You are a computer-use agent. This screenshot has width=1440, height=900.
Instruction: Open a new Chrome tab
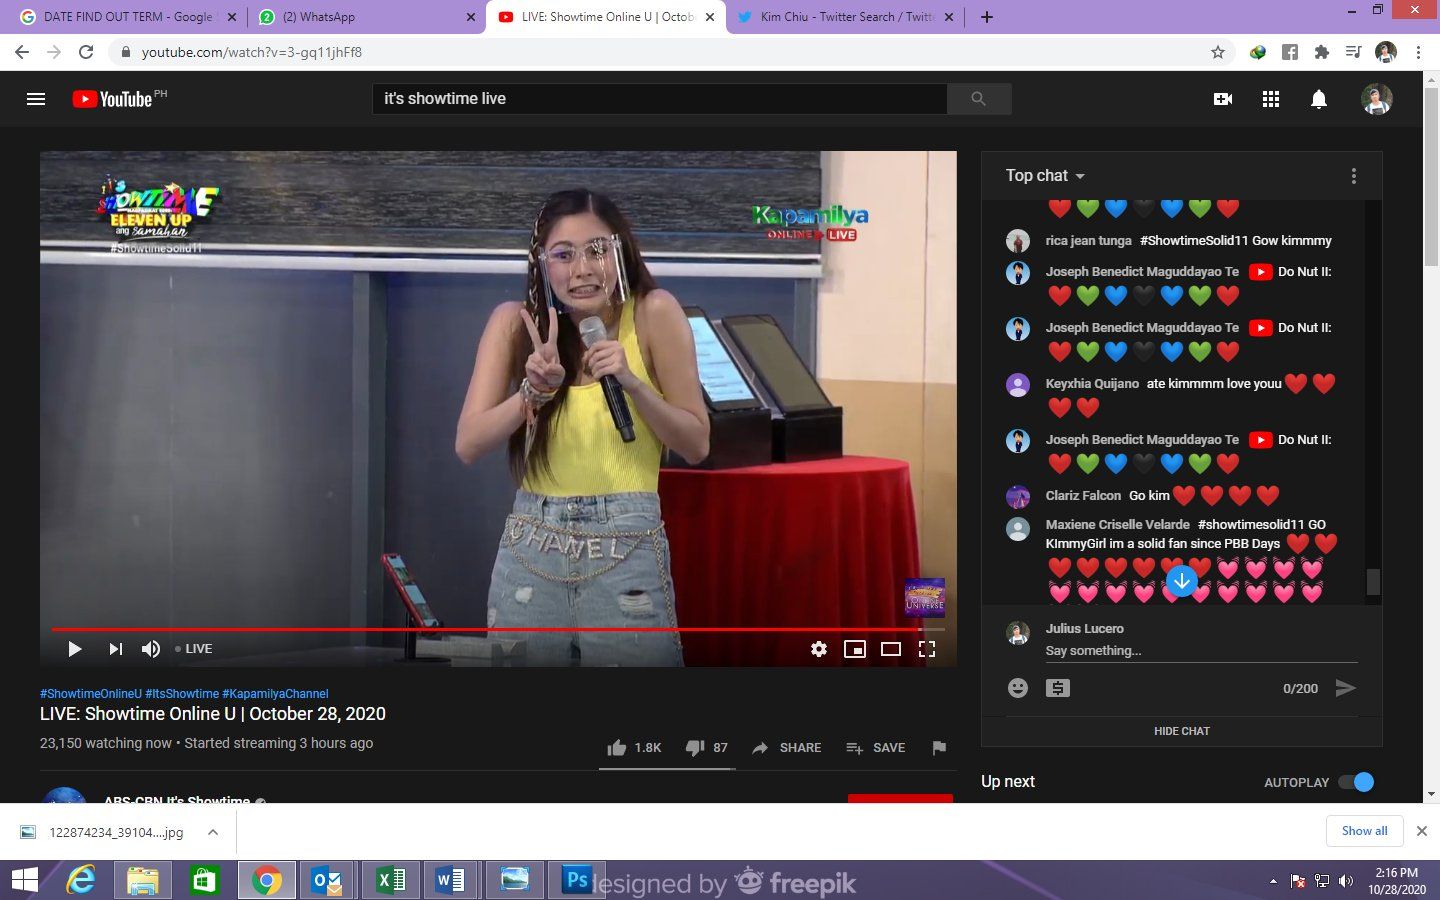(987, 17)
